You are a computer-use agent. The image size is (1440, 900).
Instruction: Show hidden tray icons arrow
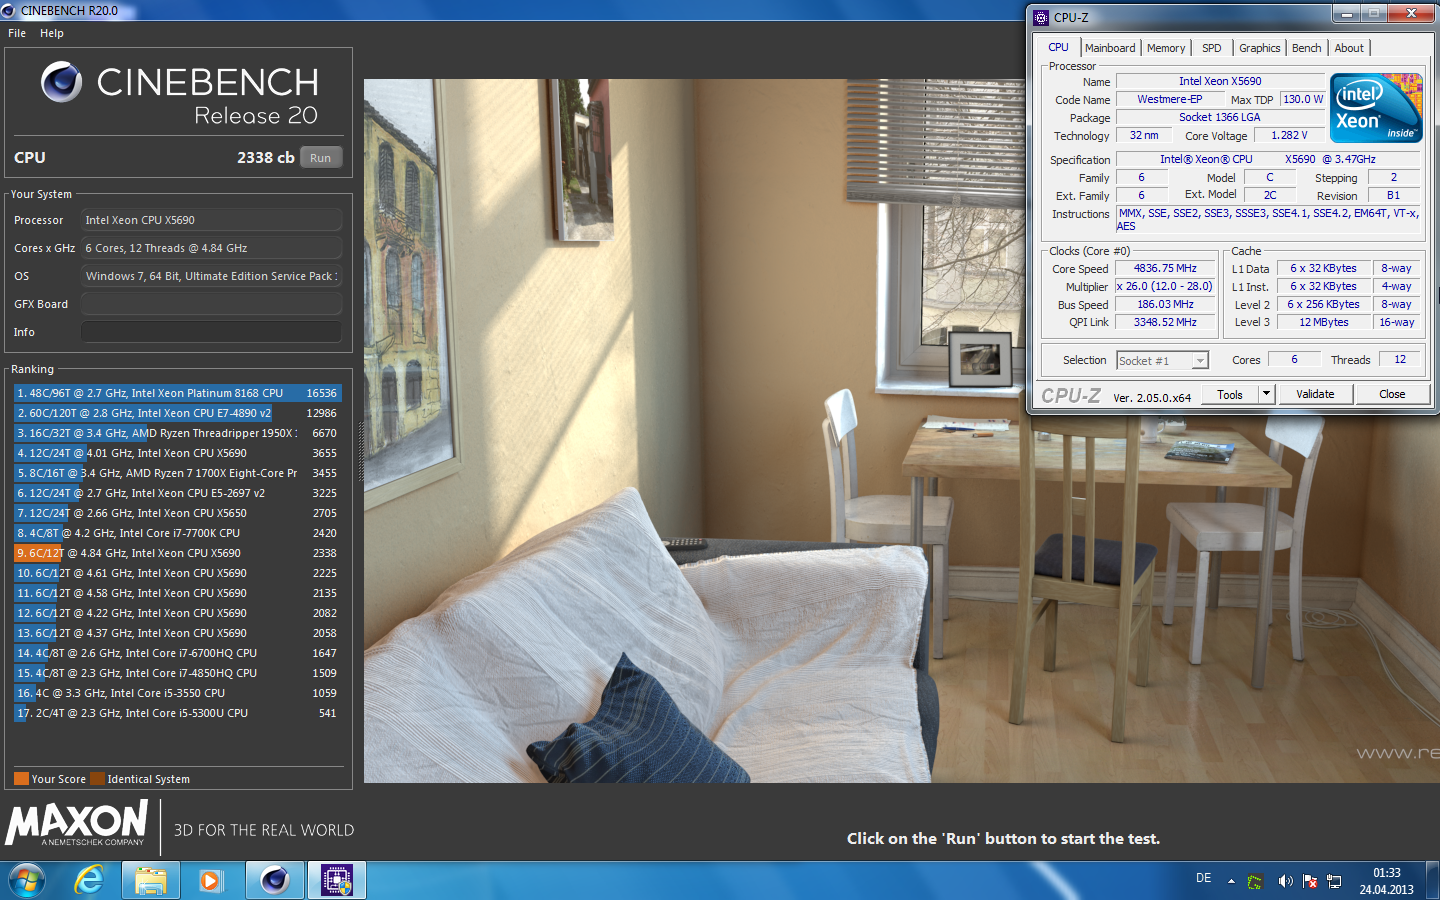(x=1231, y=881)
